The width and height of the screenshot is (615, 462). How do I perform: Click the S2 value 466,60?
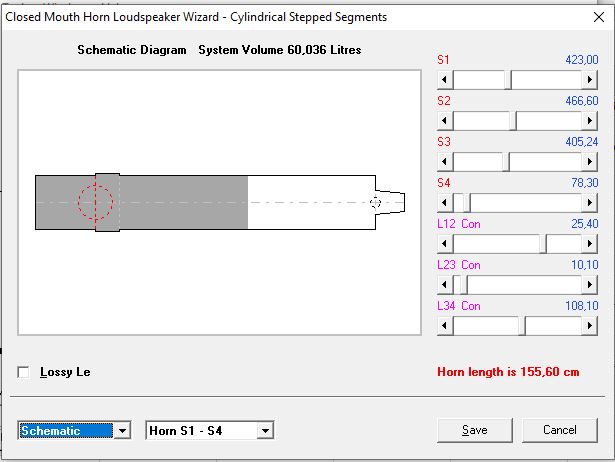[x=582, y=101]
